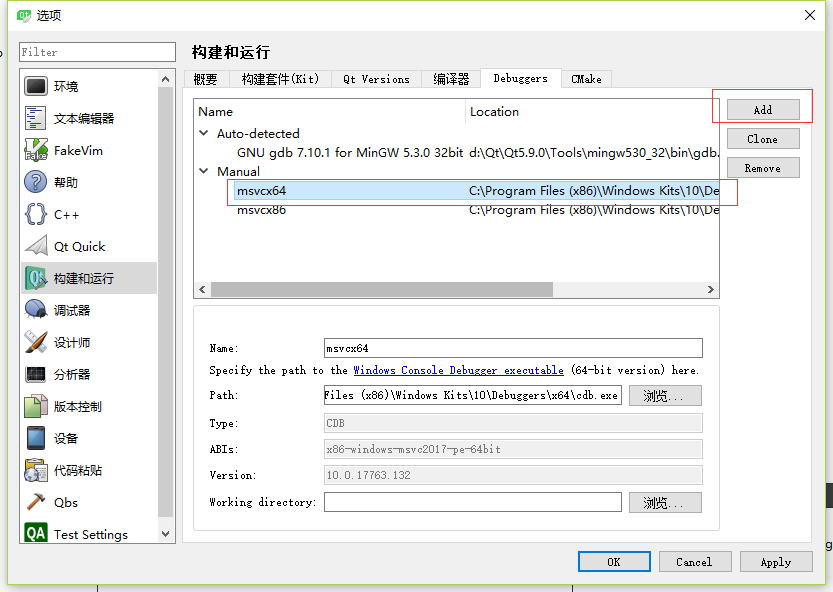Viewport: 833px width, 592px height.
Task: Click the msvcx86 Location path cell
Action: tap(593, 210)
